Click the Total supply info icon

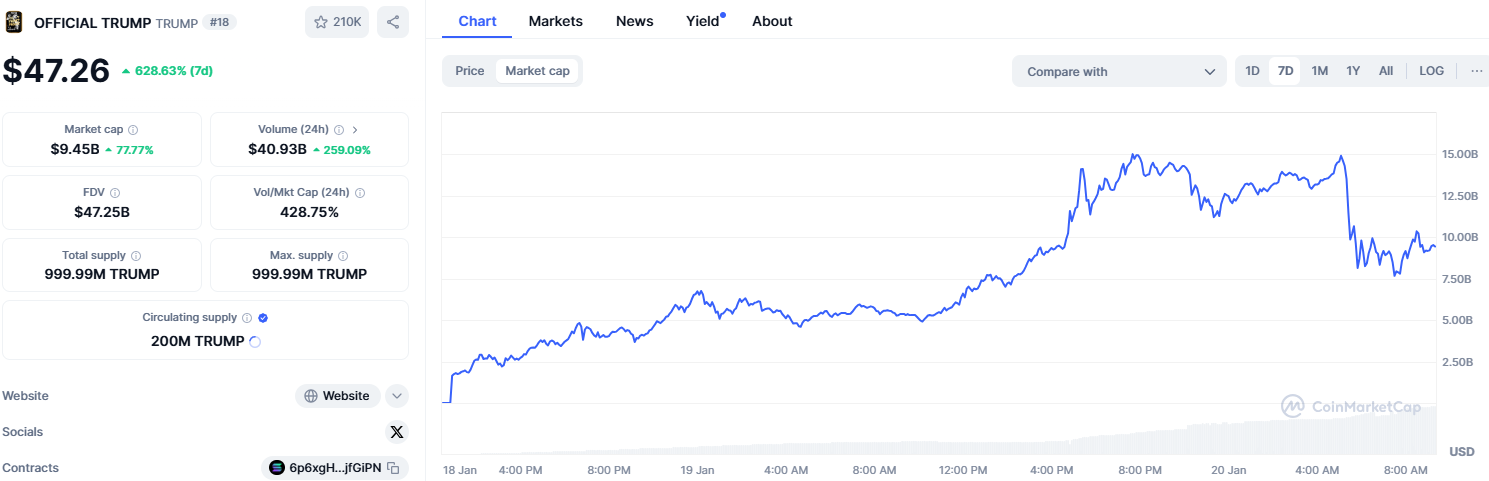pyautogui.click(x=136, y=256)
